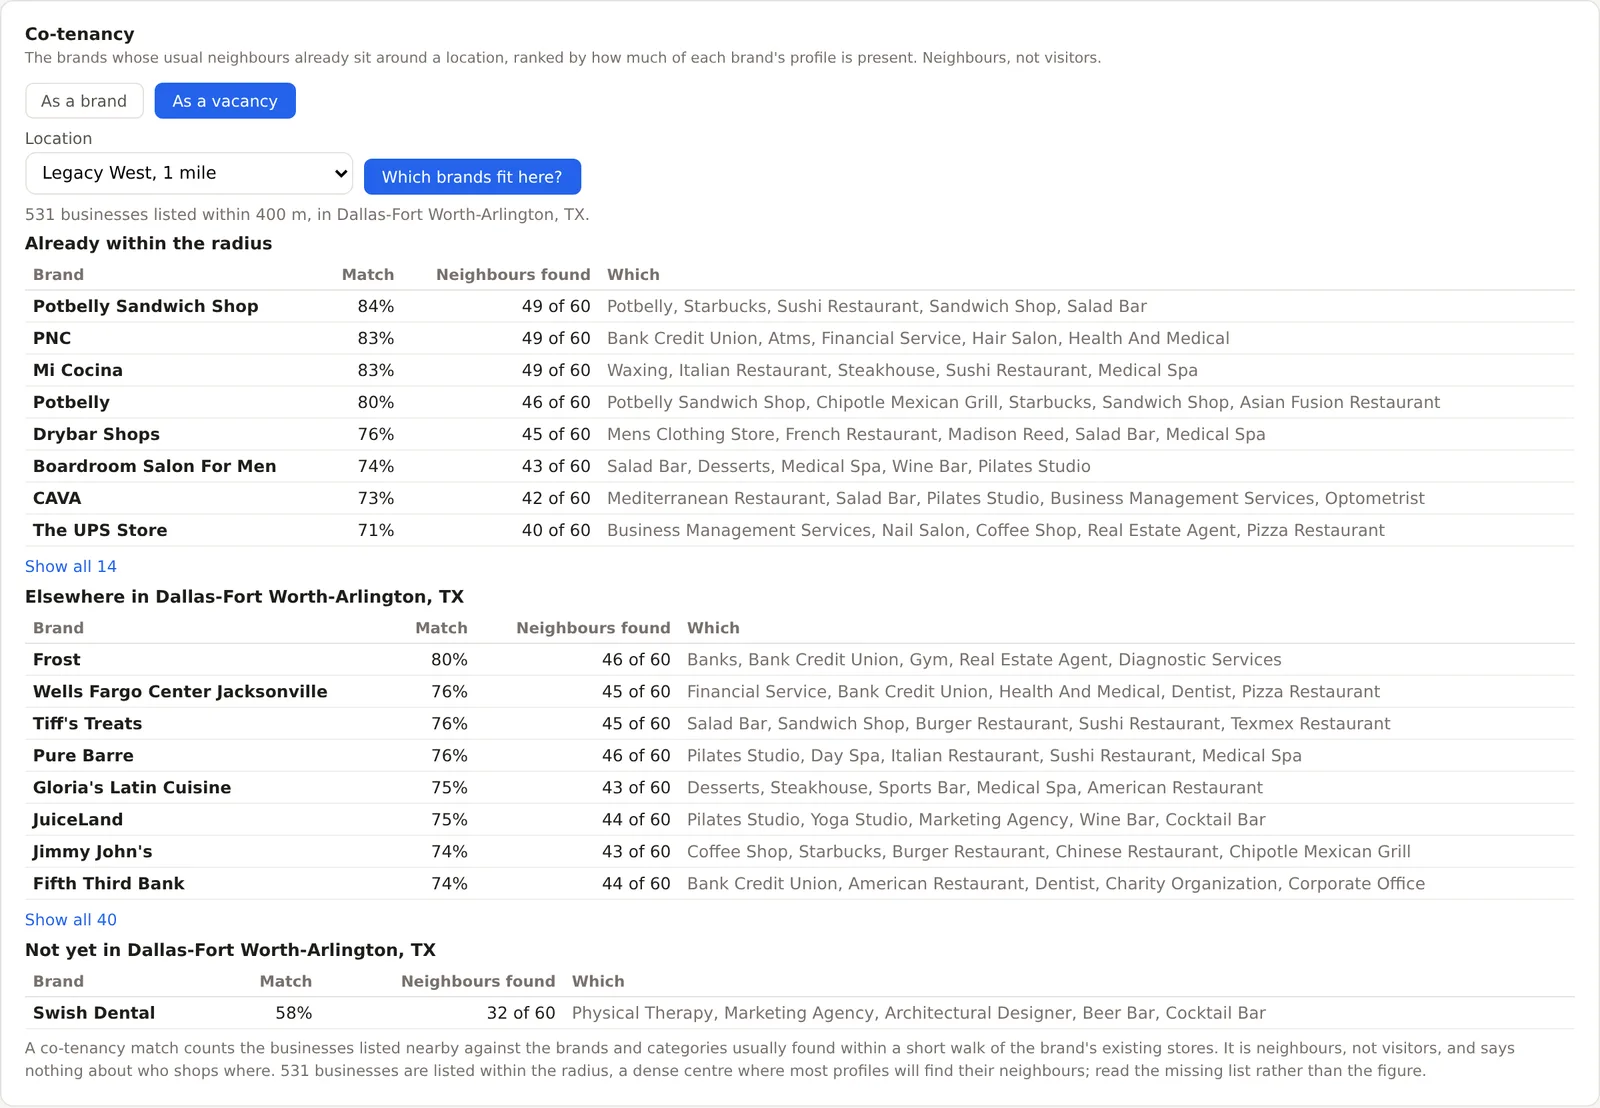Image resolution: width=1600 pixels, height=1108 pixels.
Task: Click 32 of 60 neighbours for Swish Dental
Action: click(521, 1013)
